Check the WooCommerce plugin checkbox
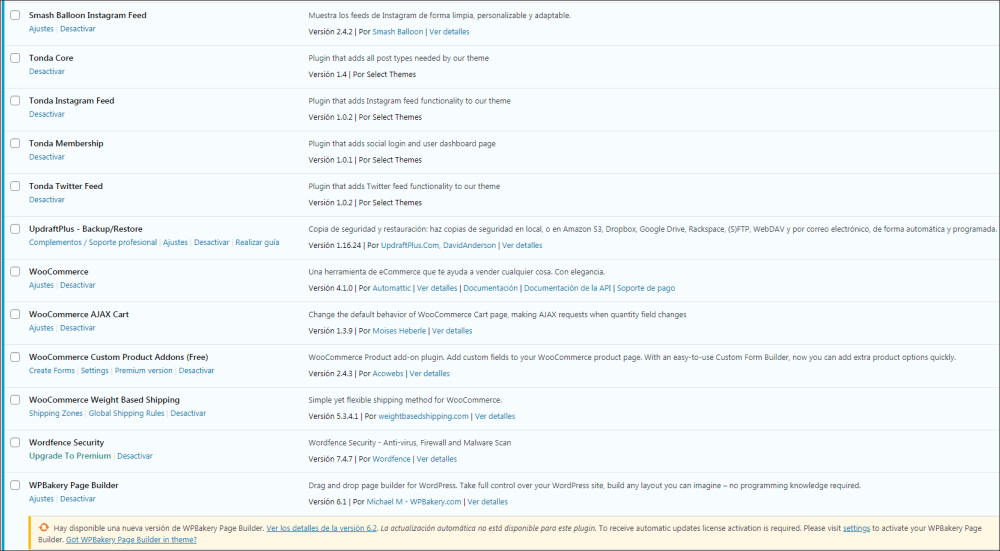 (x=15, y=272)
